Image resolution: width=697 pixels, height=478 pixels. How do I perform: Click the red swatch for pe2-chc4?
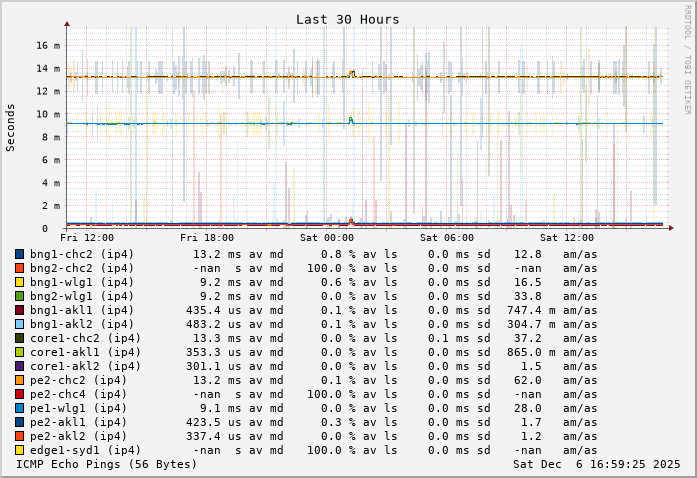click(19, 394)
